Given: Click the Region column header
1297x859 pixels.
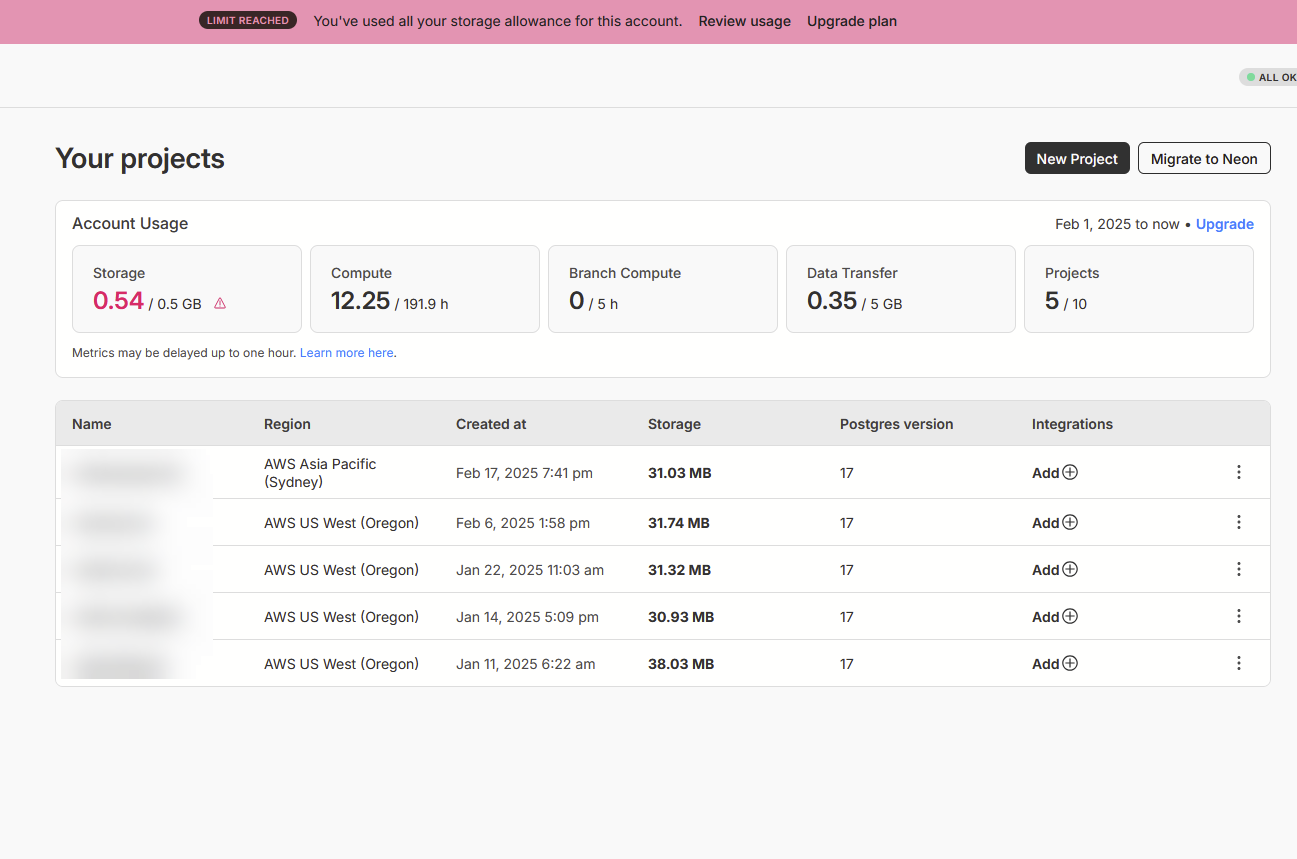Looking at the screenshot, I should coord(287,424).
